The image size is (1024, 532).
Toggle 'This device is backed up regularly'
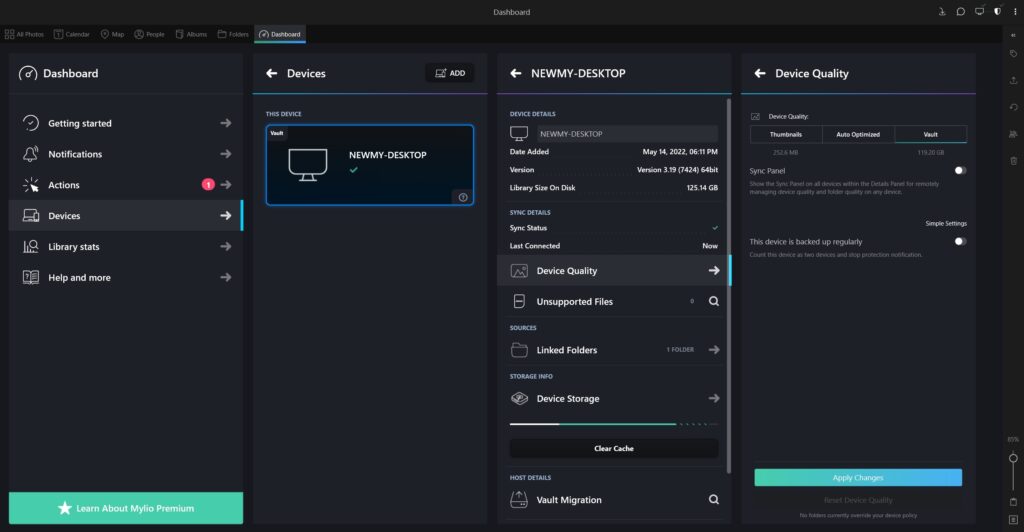point(960,241)
